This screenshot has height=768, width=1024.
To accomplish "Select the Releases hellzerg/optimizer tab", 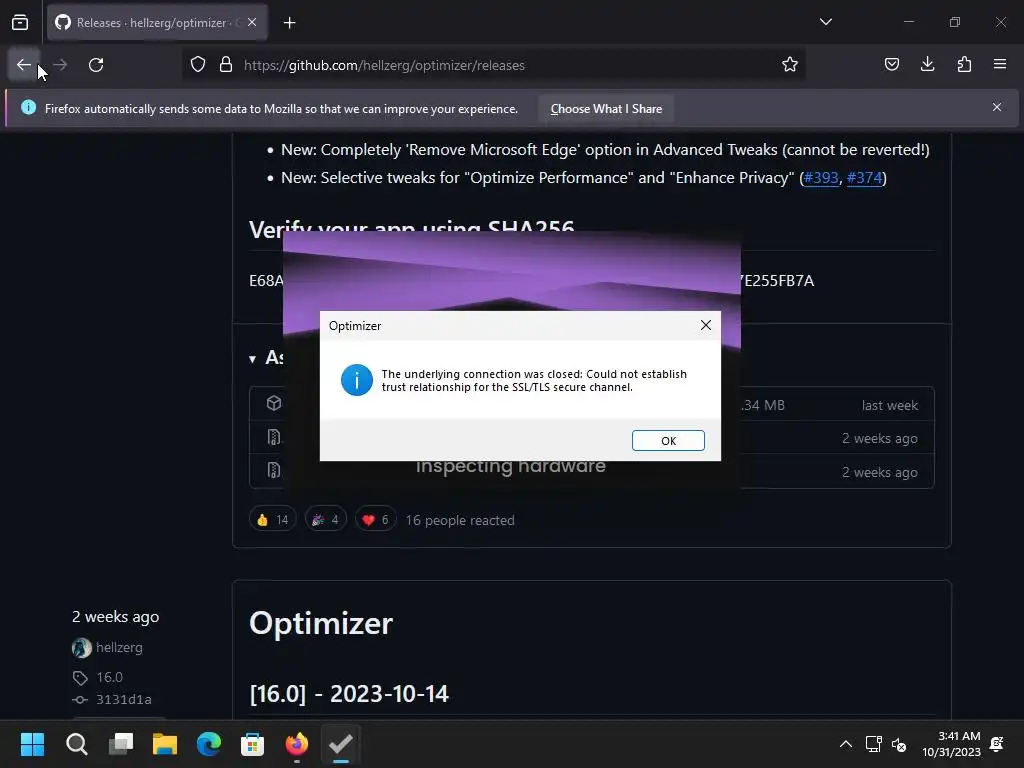I will tap(157, 23).
